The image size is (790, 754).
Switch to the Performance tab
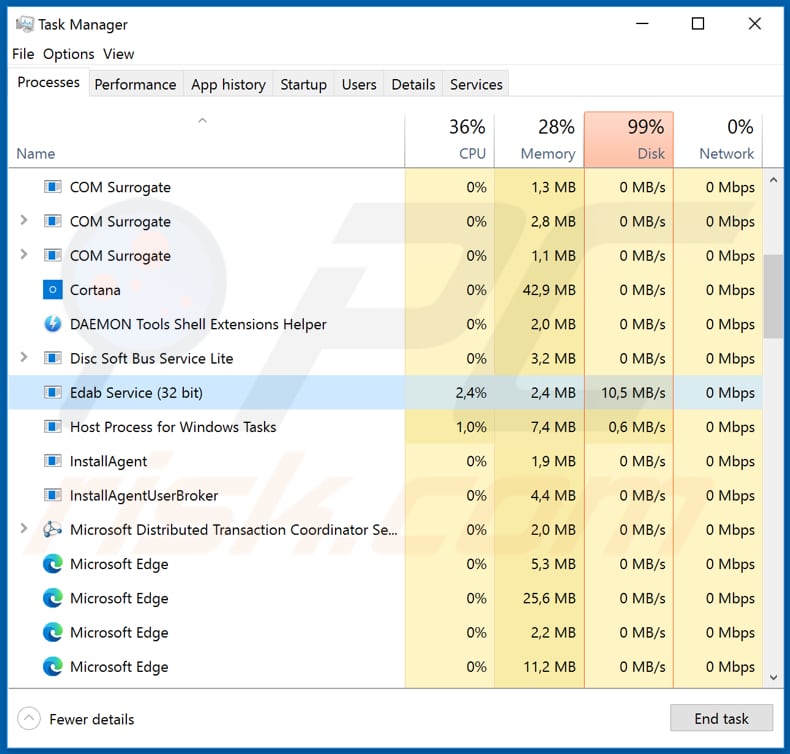click(136, 84)
